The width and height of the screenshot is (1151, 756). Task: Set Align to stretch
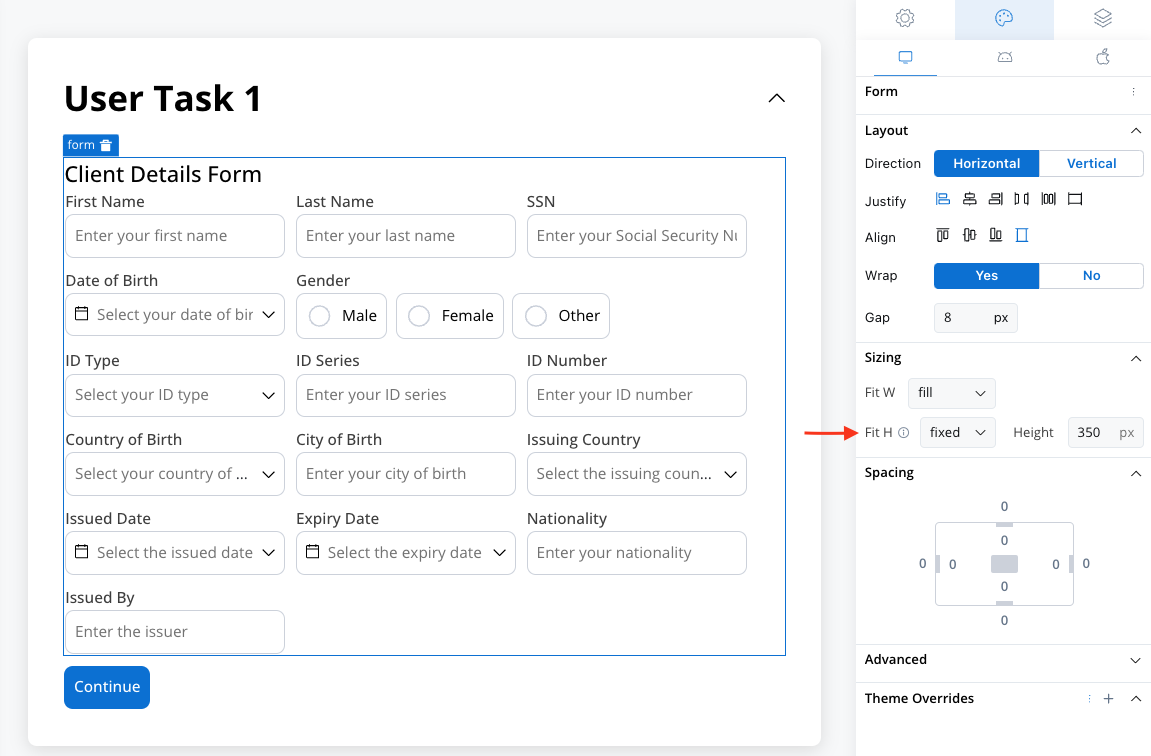pyautogui.click(x=1022, y=235)
